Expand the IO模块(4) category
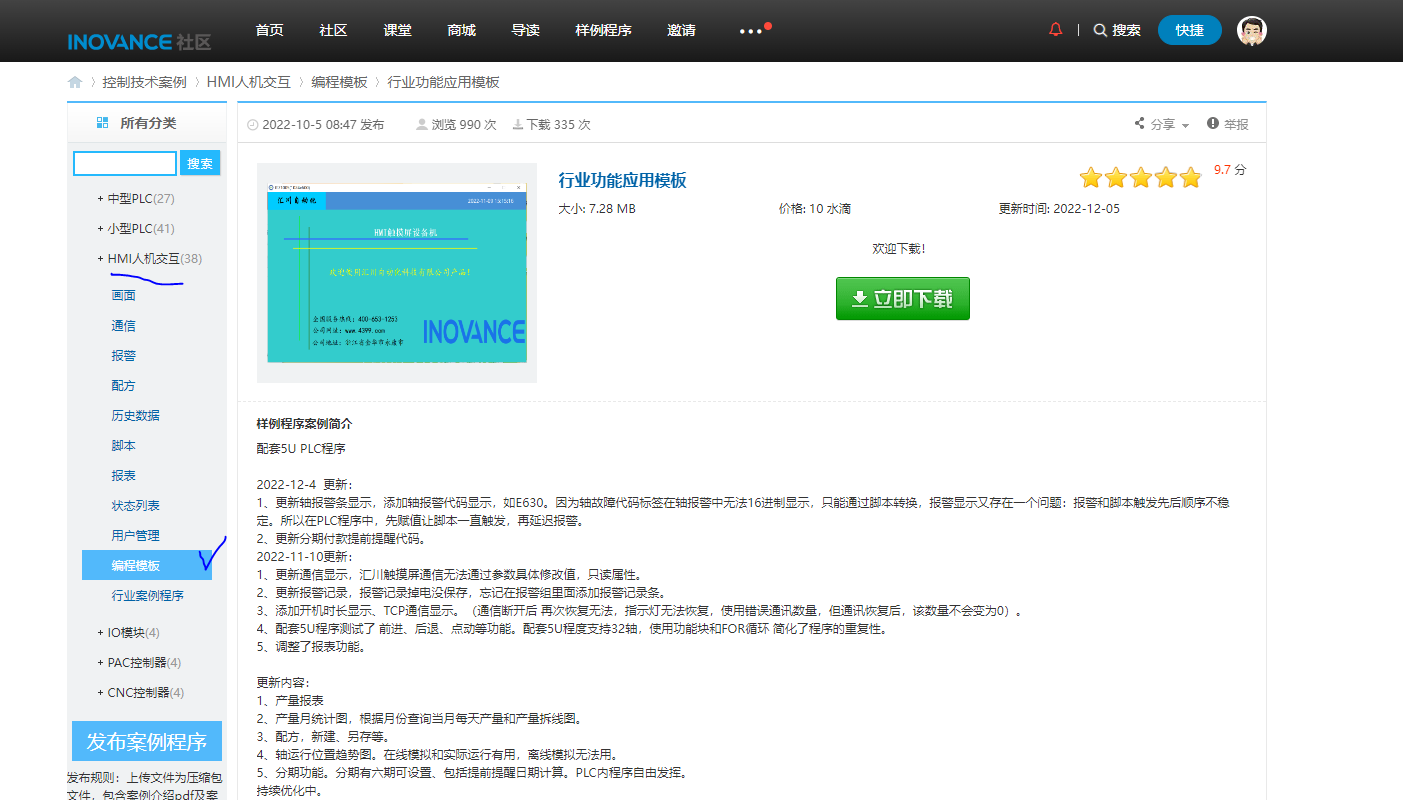 click(x=129, y=632)
